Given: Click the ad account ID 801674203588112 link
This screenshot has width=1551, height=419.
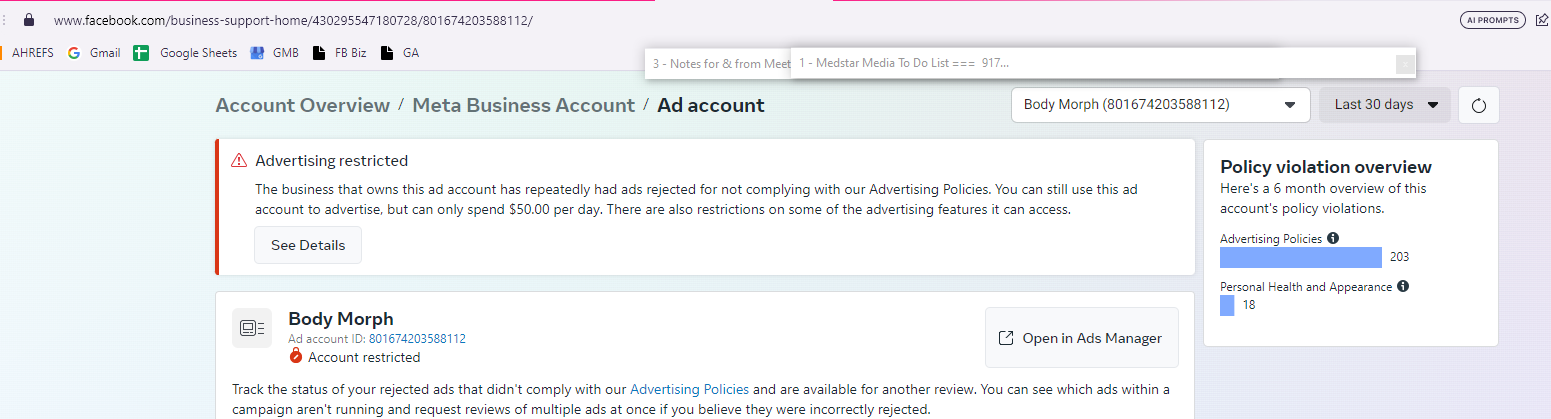Looking at the screenshot, I should click(417, 339).
